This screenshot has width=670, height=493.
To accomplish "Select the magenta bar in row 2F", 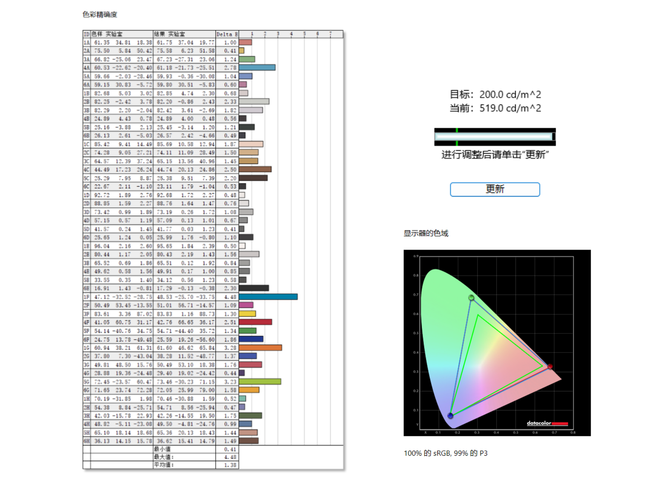I will [x=246, y=305].
